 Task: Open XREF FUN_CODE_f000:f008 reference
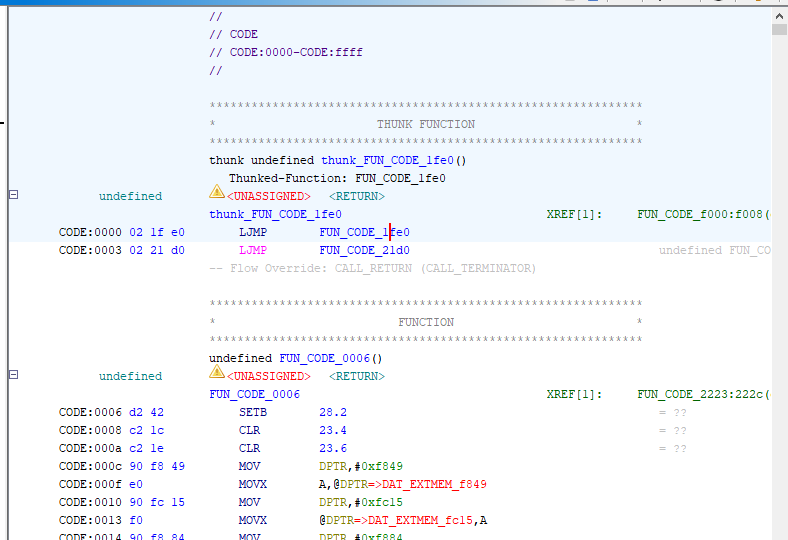click(704, 214)
